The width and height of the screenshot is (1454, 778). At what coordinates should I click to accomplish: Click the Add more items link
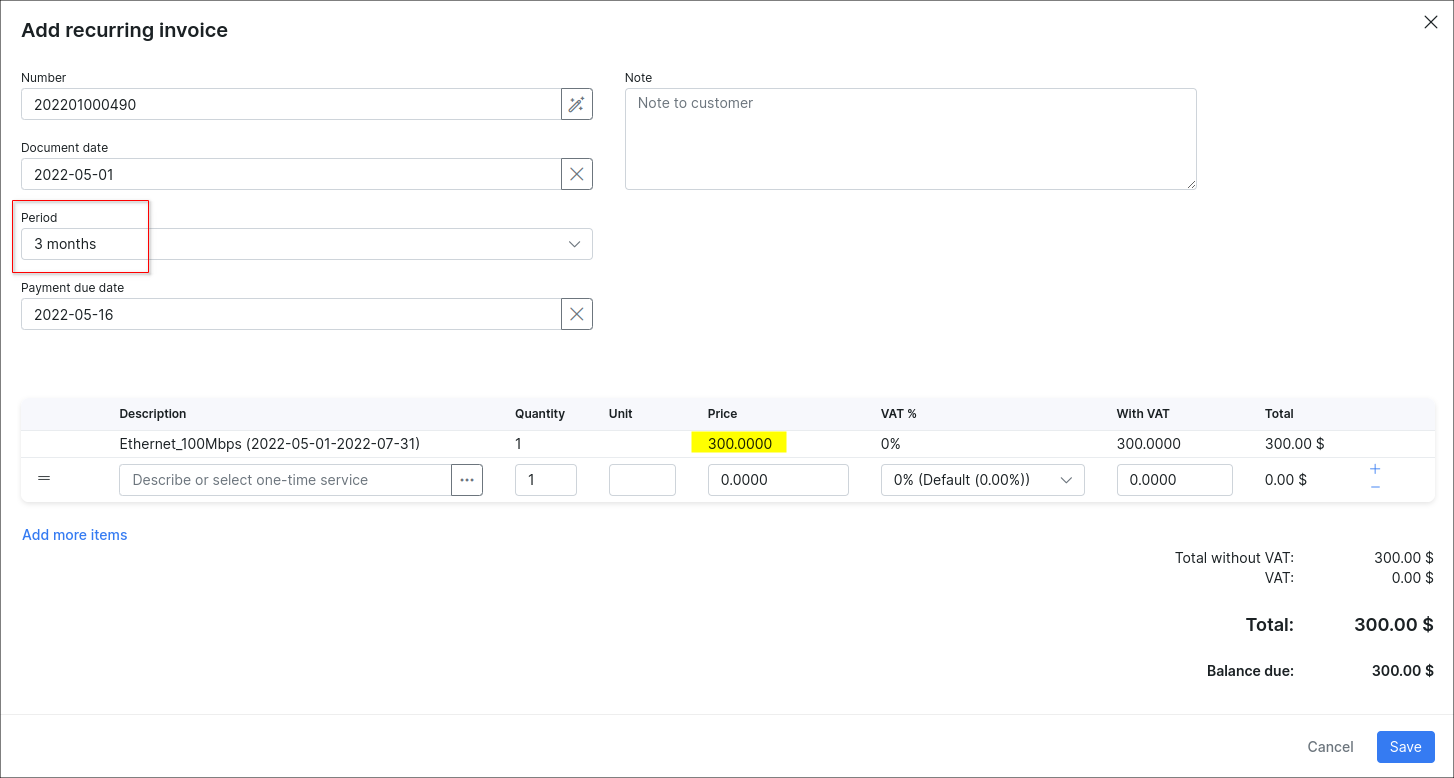click(75, 535)
